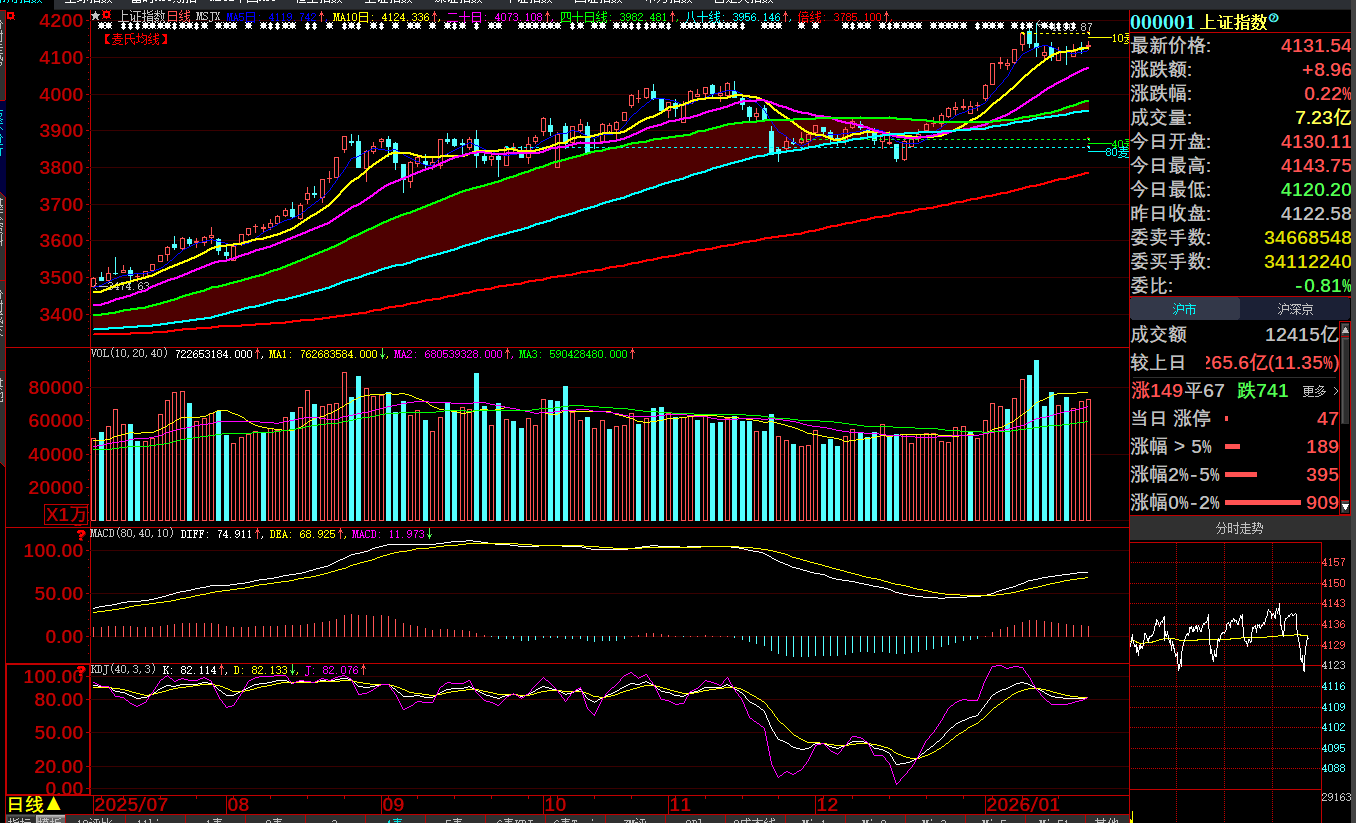Click the X1万 volume unit label
Viewport: 1356px width, 823px height.
[67, 514]
